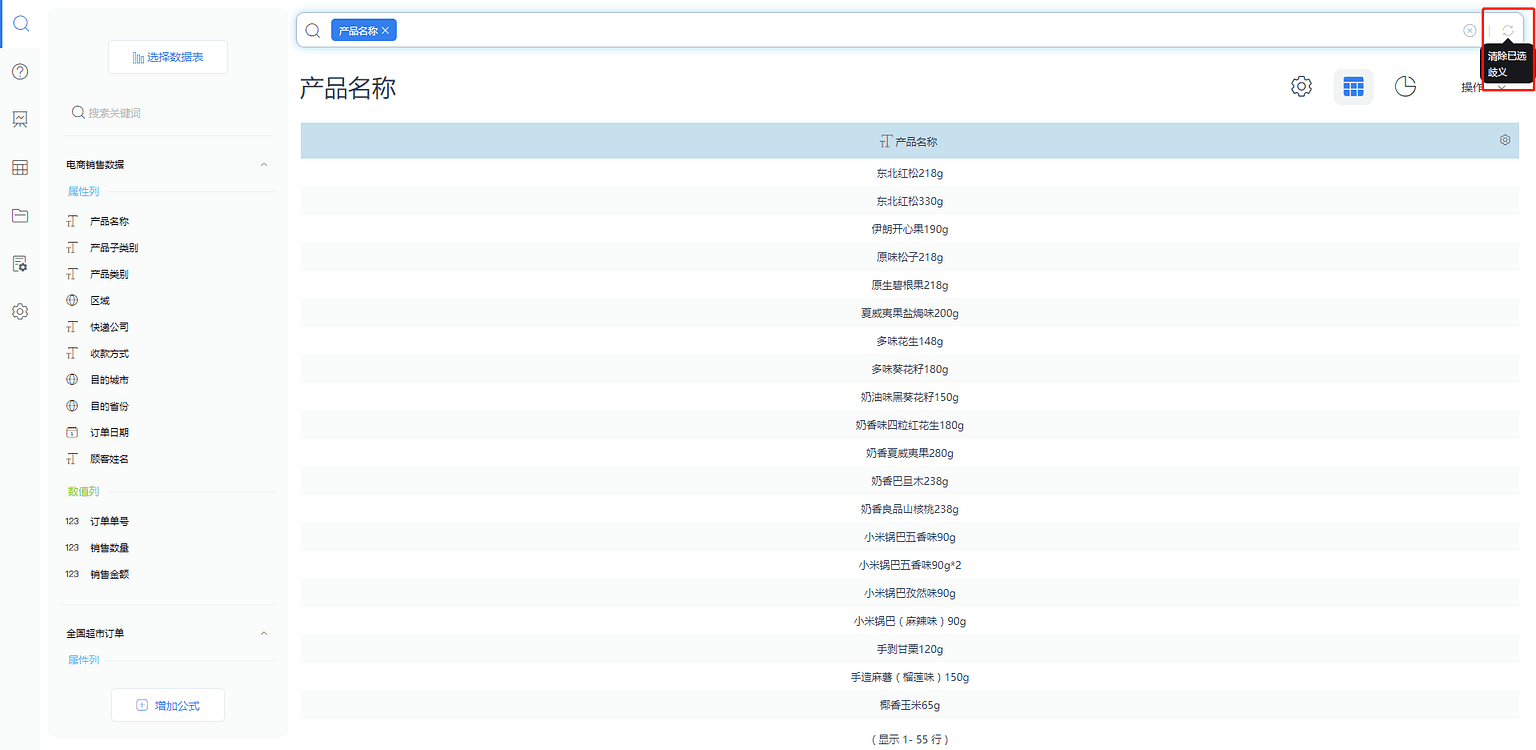This screenshot has width=1536, height=750.
Task: Click the 123 icon beside 订单单号
Action: point(72,521)
